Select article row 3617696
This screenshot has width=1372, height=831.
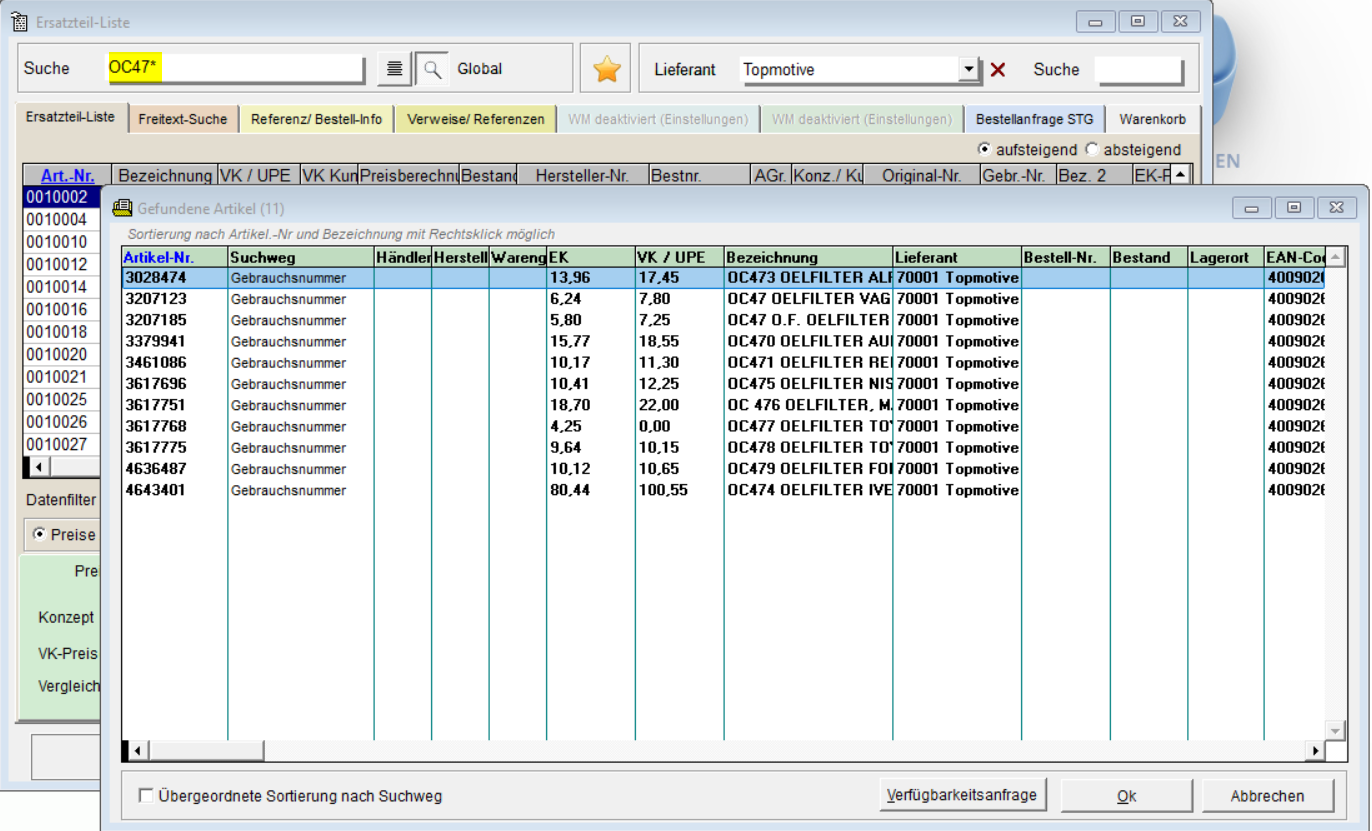coord(723,383)
